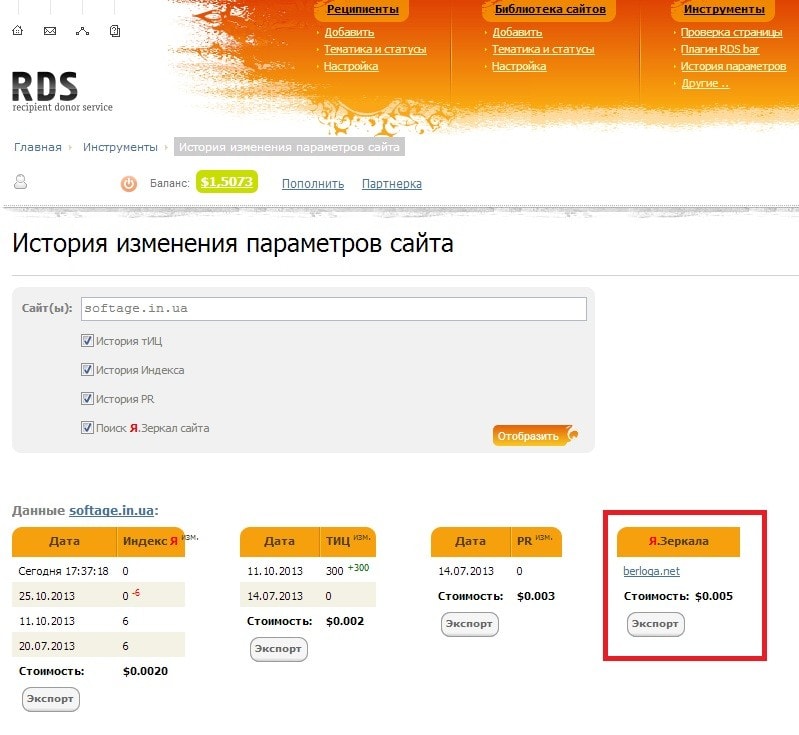799x735 pixels.
Task: Toggle Поиск Я.Зеркал сайта checkbox
Action: coord(87,428)
